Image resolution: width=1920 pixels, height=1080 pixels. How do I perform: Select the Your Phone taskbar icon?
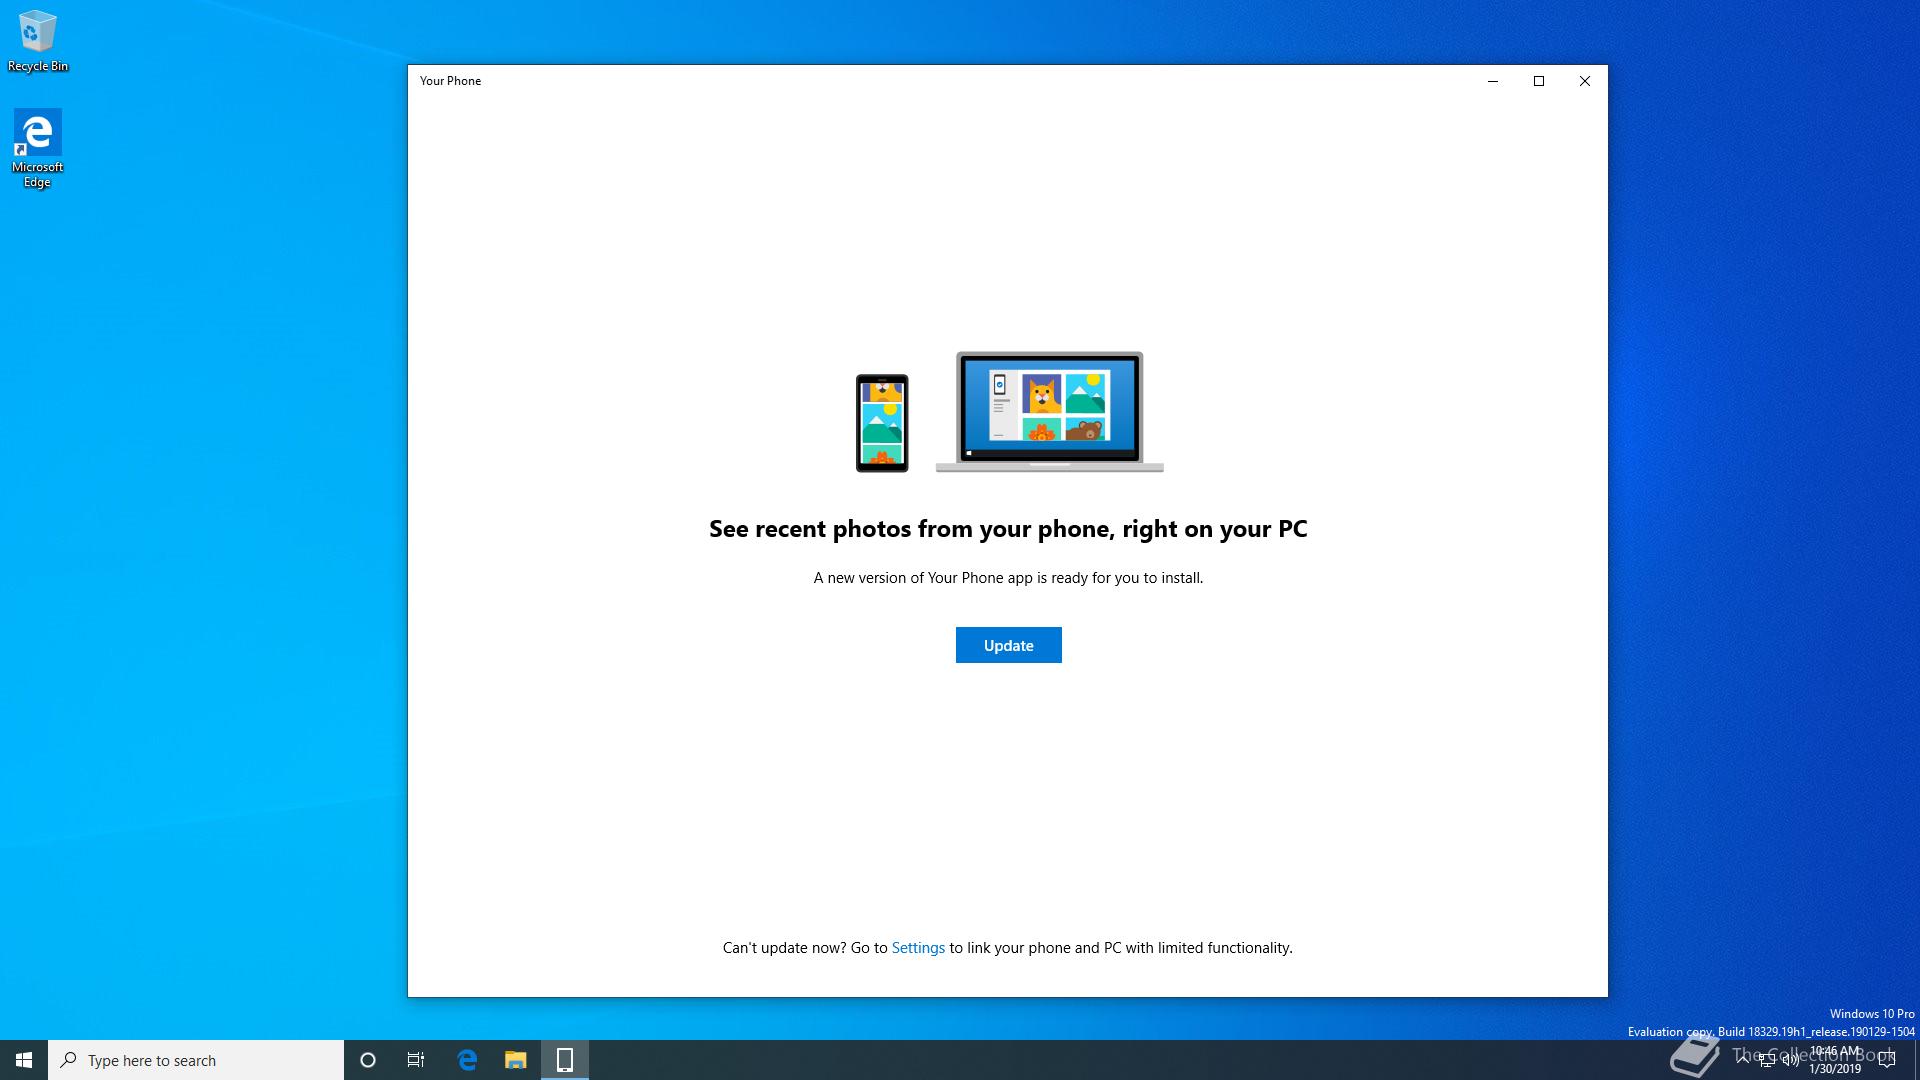[x=565, y=1060]
